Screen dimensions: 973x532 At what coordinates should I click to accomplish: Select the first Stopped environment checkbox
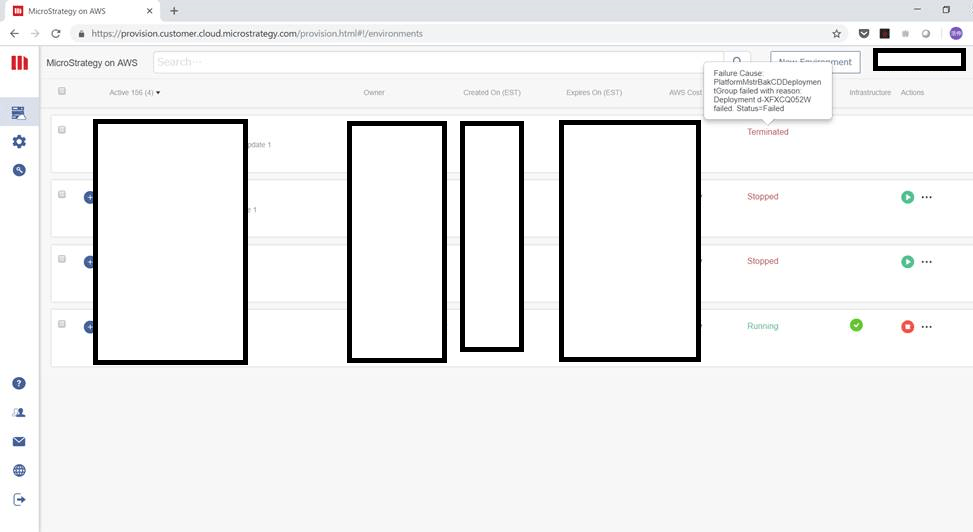point(61,194)
